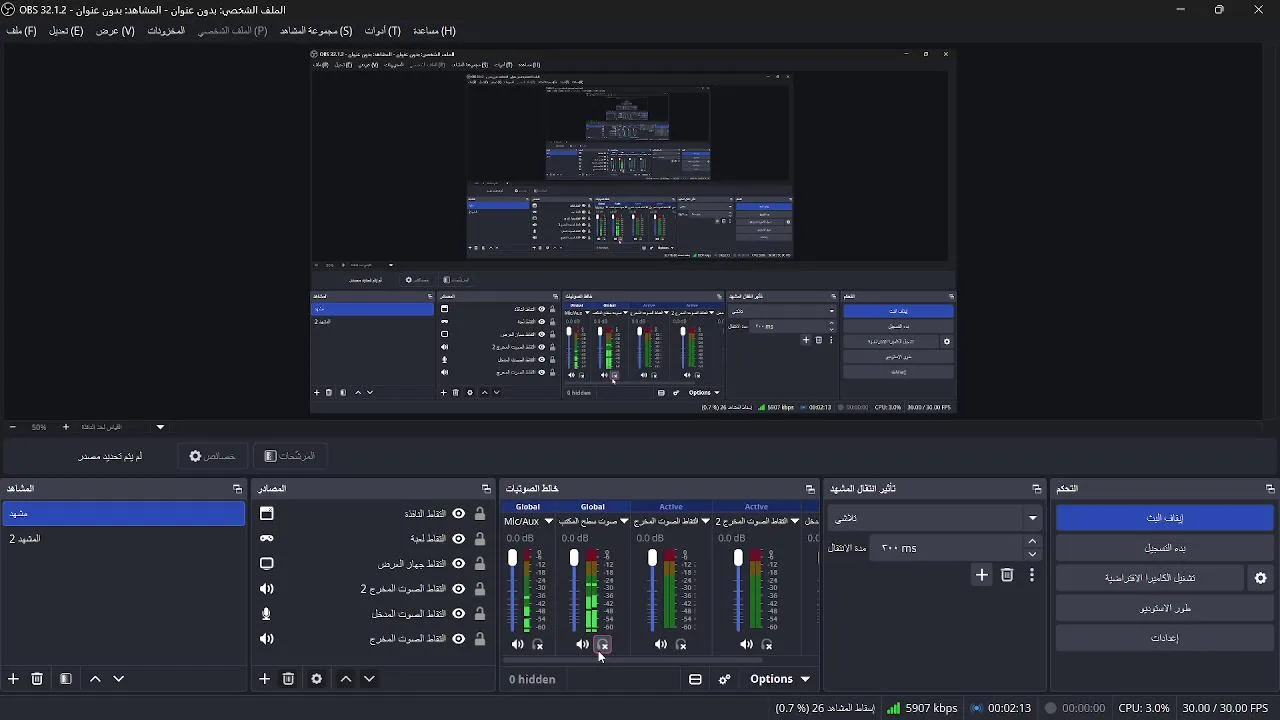
Task: Open إعدادات settings button
Action: (1164, 638)
